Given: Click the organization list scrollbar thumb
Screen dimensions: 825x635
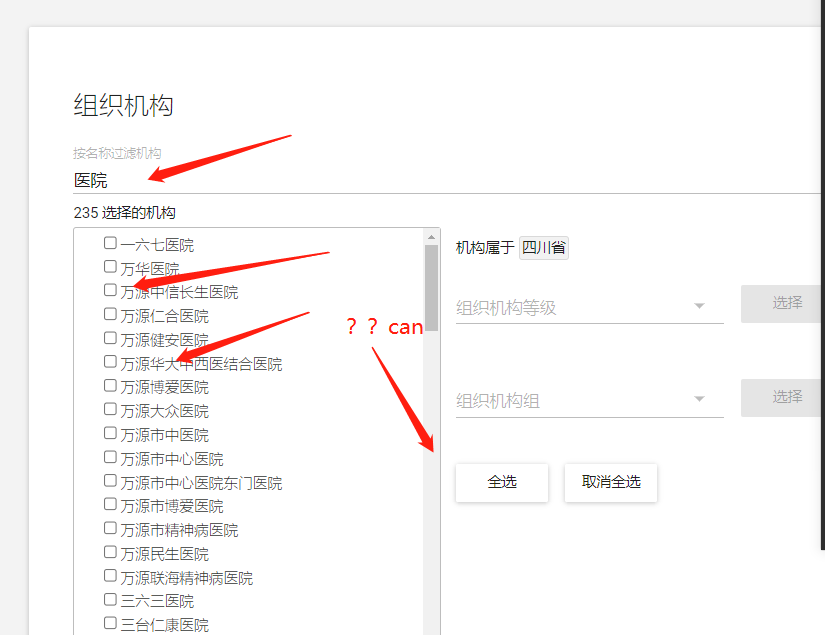Looking at the screenshot, I should (x=431, y=288).
